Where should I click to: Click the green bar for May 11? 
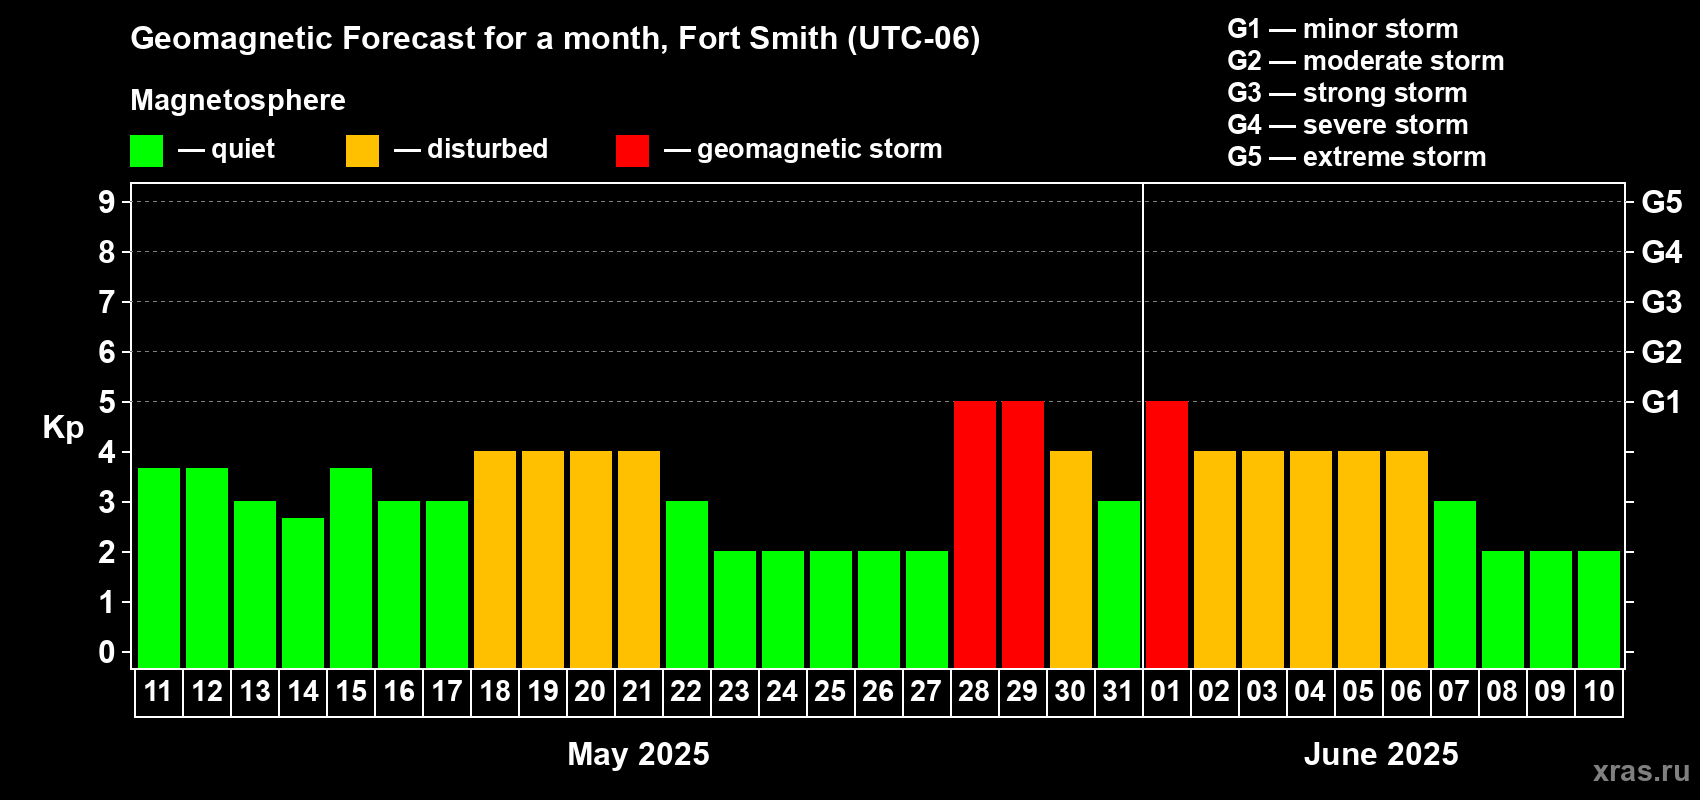tap(159, 567)
